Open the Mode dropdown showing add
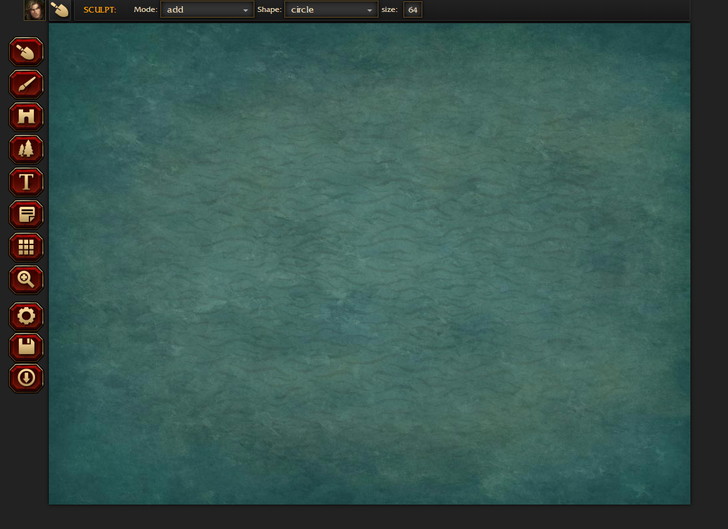 pos(207,10)
